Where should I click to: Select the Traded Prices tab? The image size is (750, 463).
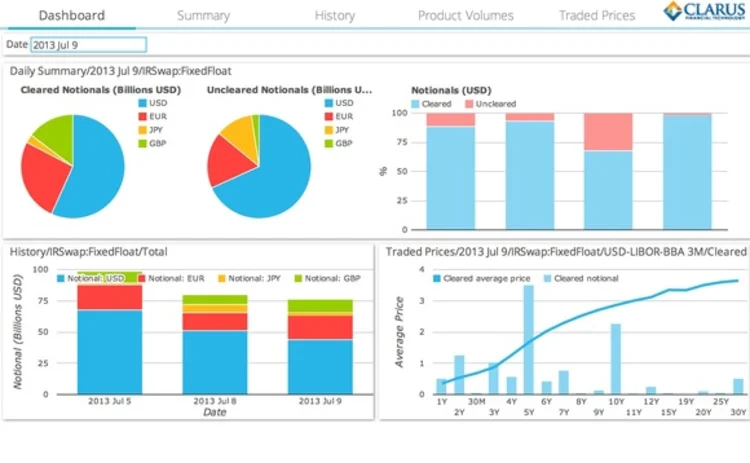[x=597, y=16]
